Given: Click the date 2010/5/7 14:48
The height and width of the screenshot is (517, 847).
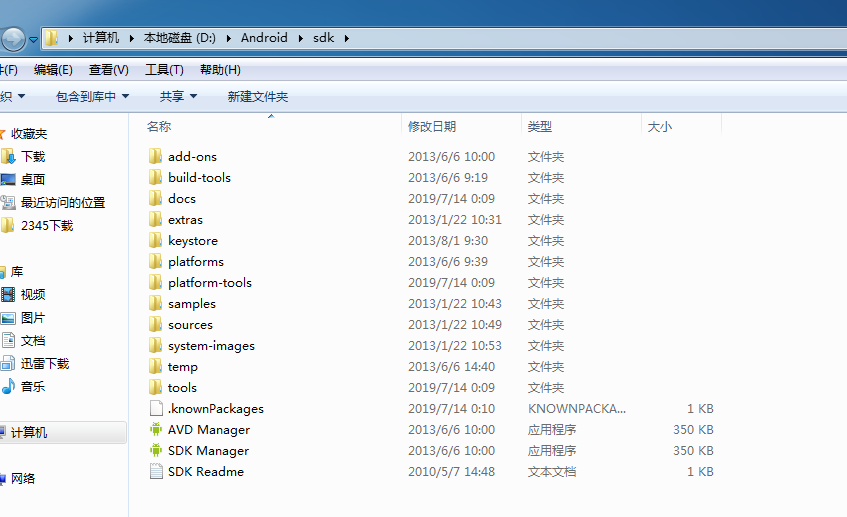Looking at the screenshot, I should (x=451, y=472).
